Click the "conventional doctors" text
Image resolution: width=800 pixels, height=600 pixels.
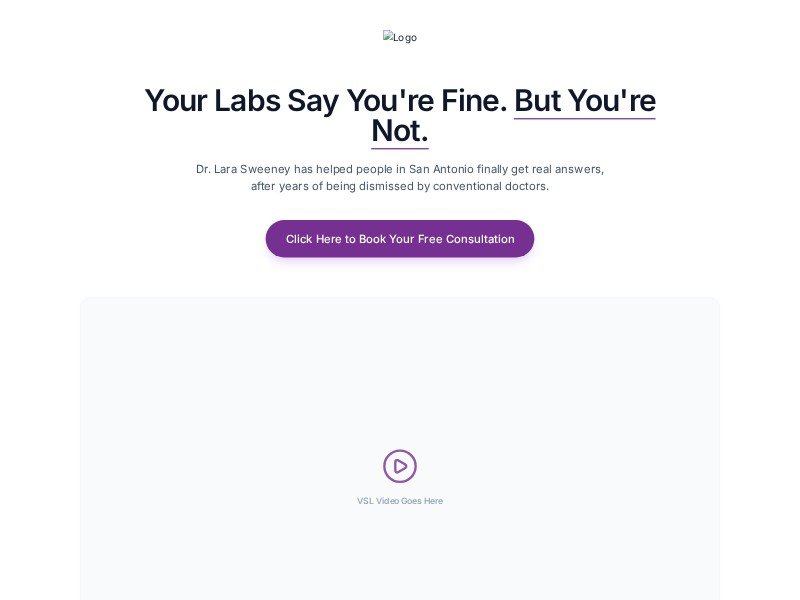click(x=491, y=186)
